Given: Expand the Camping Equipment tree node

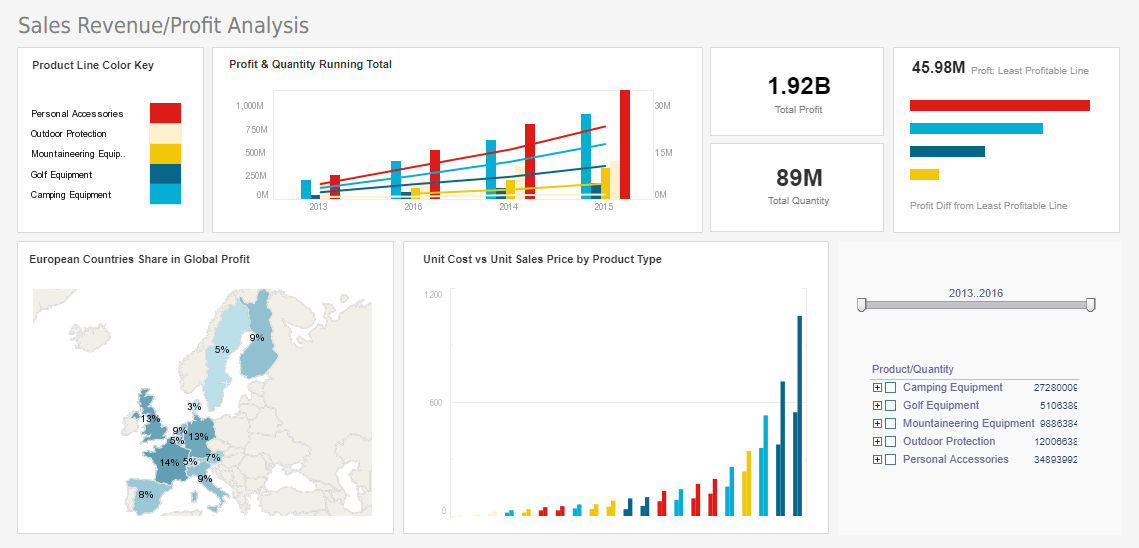Looking at the screenshot, I should coord(877,387).
